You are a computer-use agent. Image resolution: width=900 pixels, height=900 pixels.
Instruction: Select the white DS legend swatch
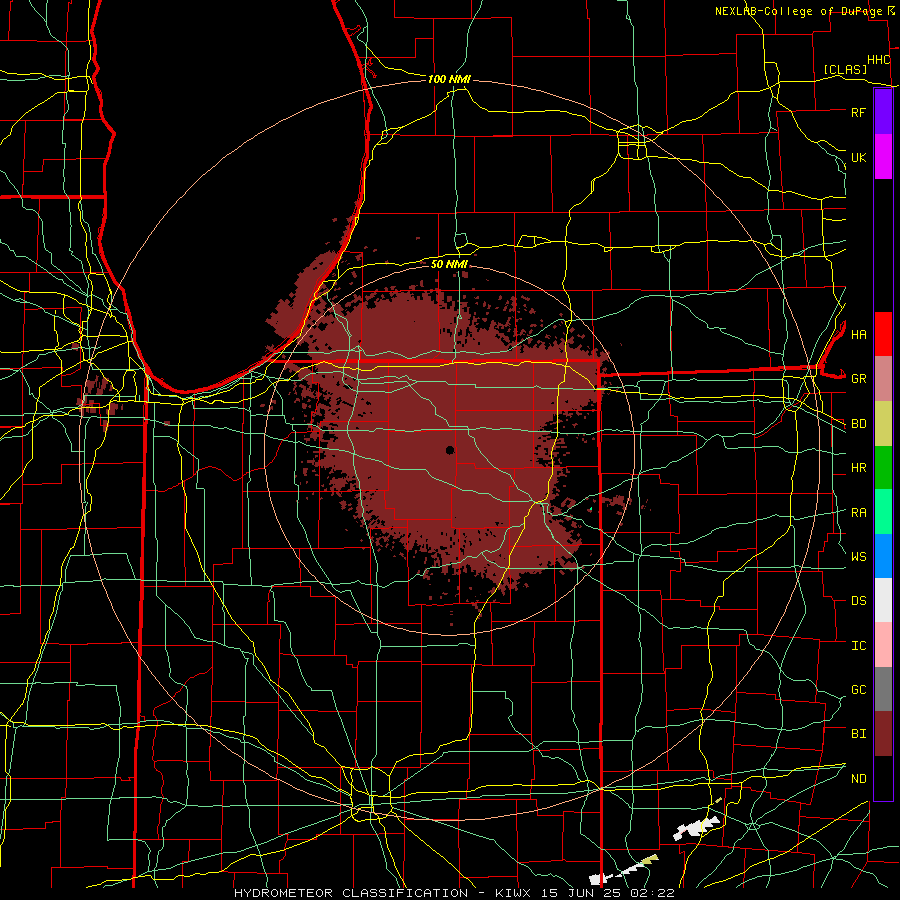click(883, 600)
